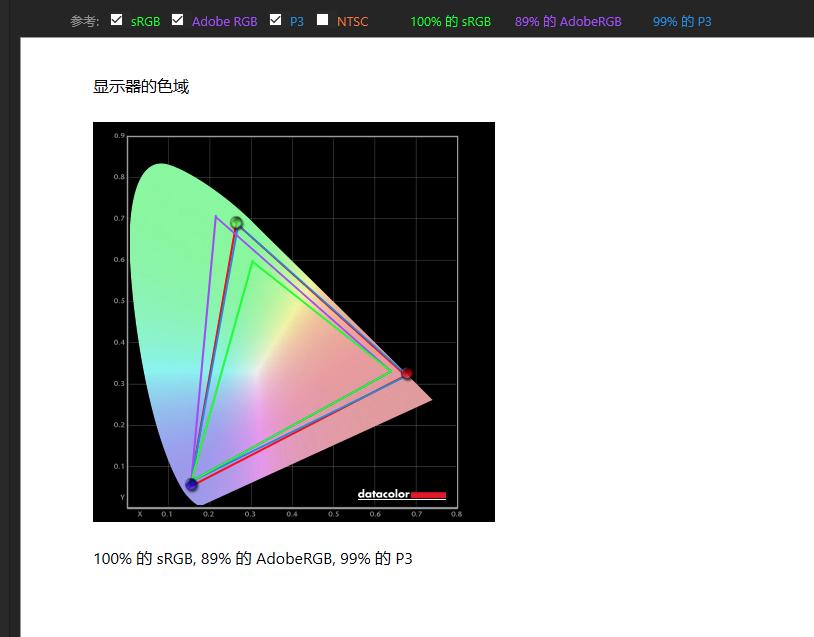Click the datacolor logo on chart
This screenshot has height=637, width=814.
click(402, 494)
